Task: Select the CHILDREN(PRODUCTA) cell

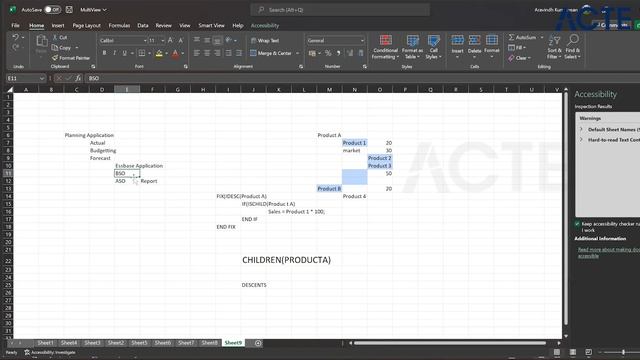Action: (286, 260)
